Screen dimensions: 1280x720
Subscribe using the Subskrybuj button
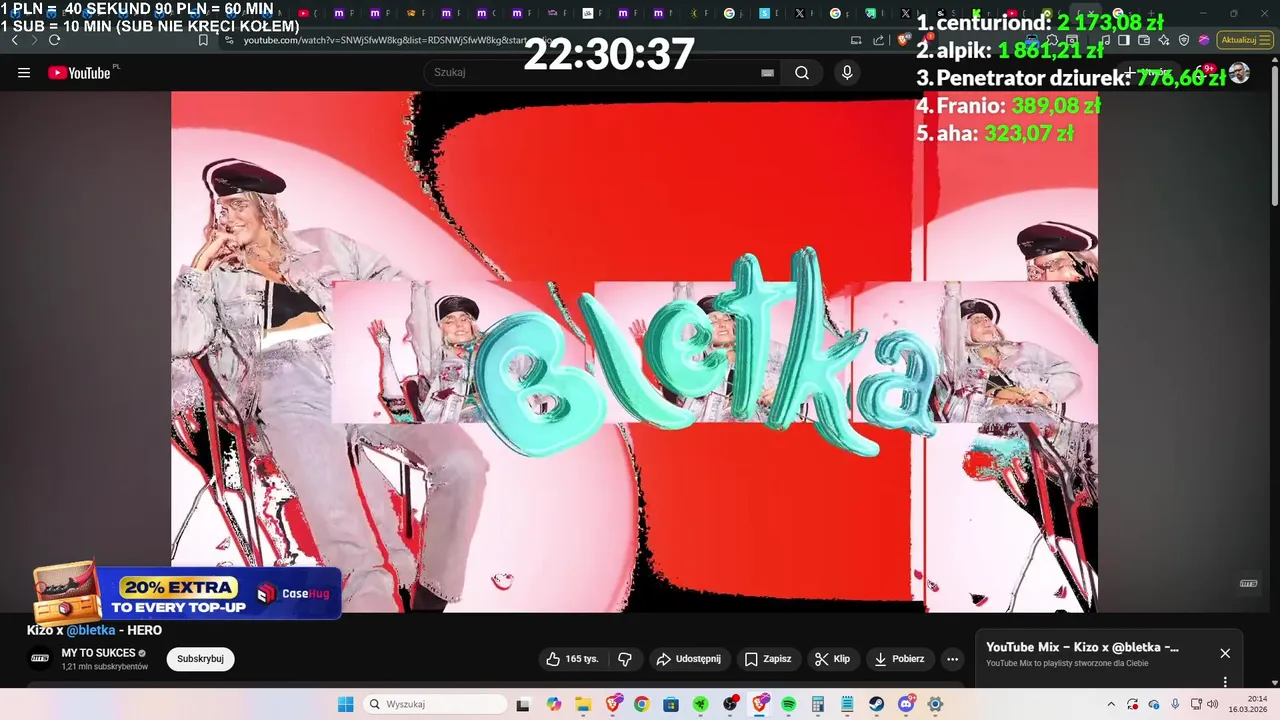[200, 659]
